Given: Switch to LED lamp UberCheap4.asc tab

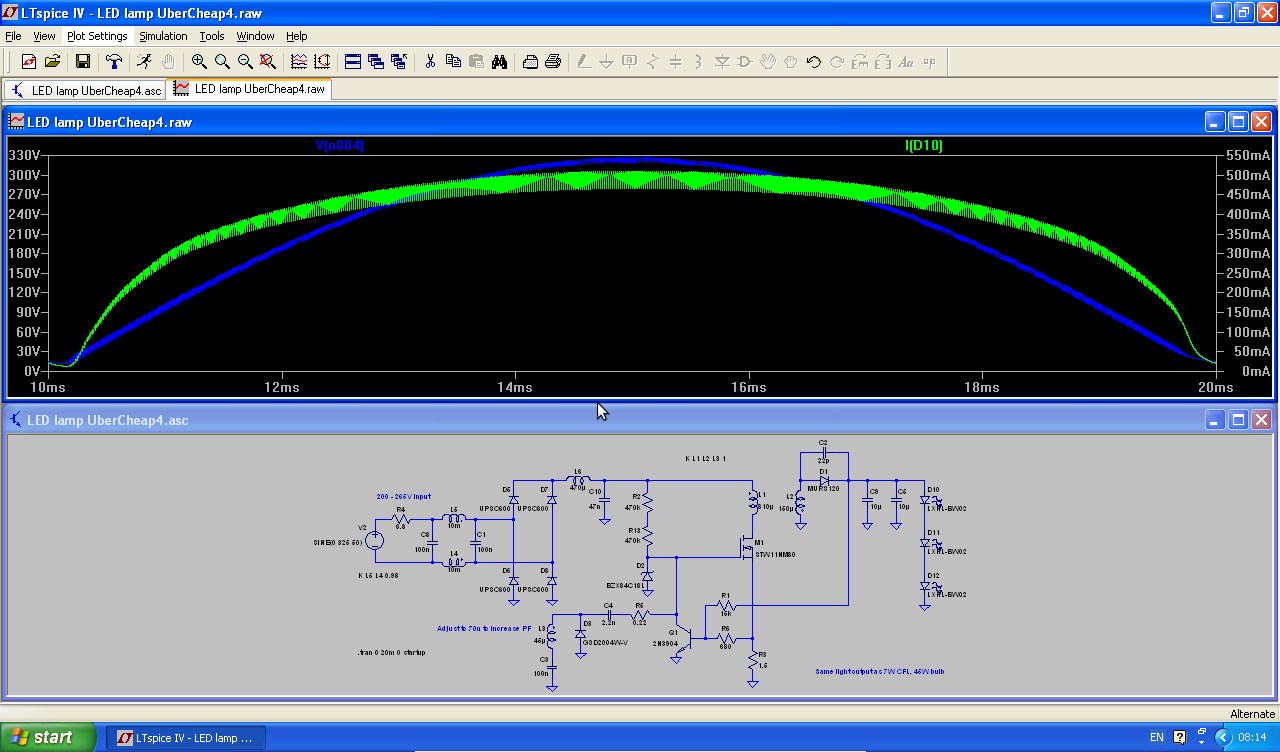Looking at the screenshot, I should coord(86,90).
